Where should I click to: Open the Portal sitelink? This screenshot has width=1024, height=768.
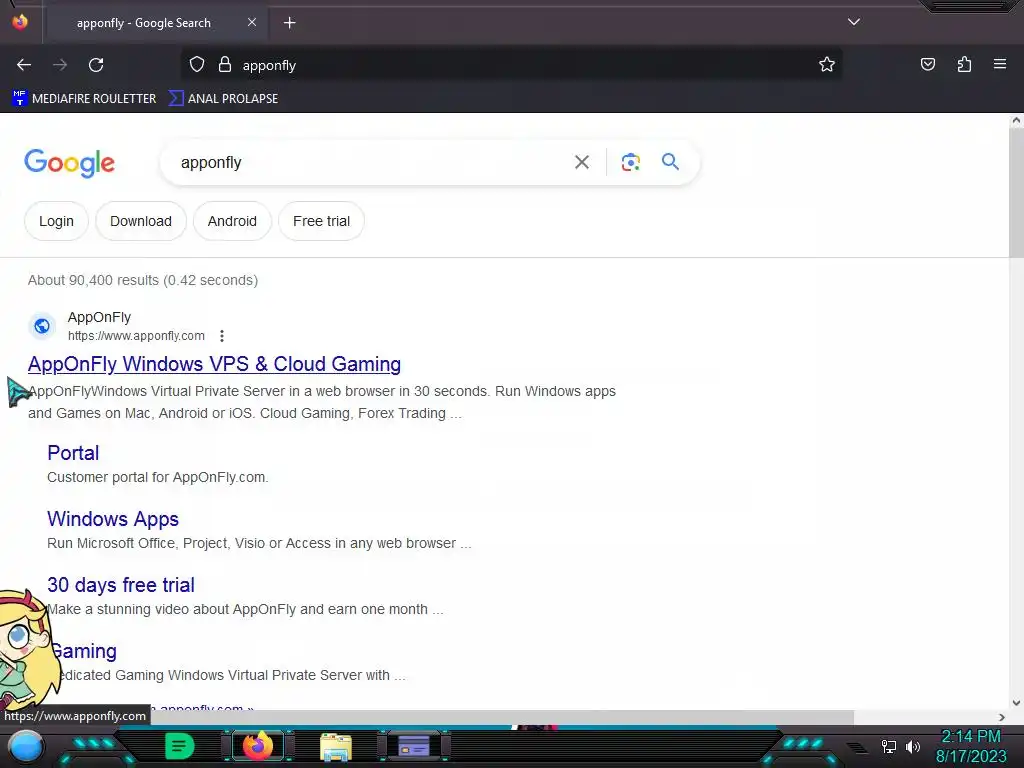[73, 453]
